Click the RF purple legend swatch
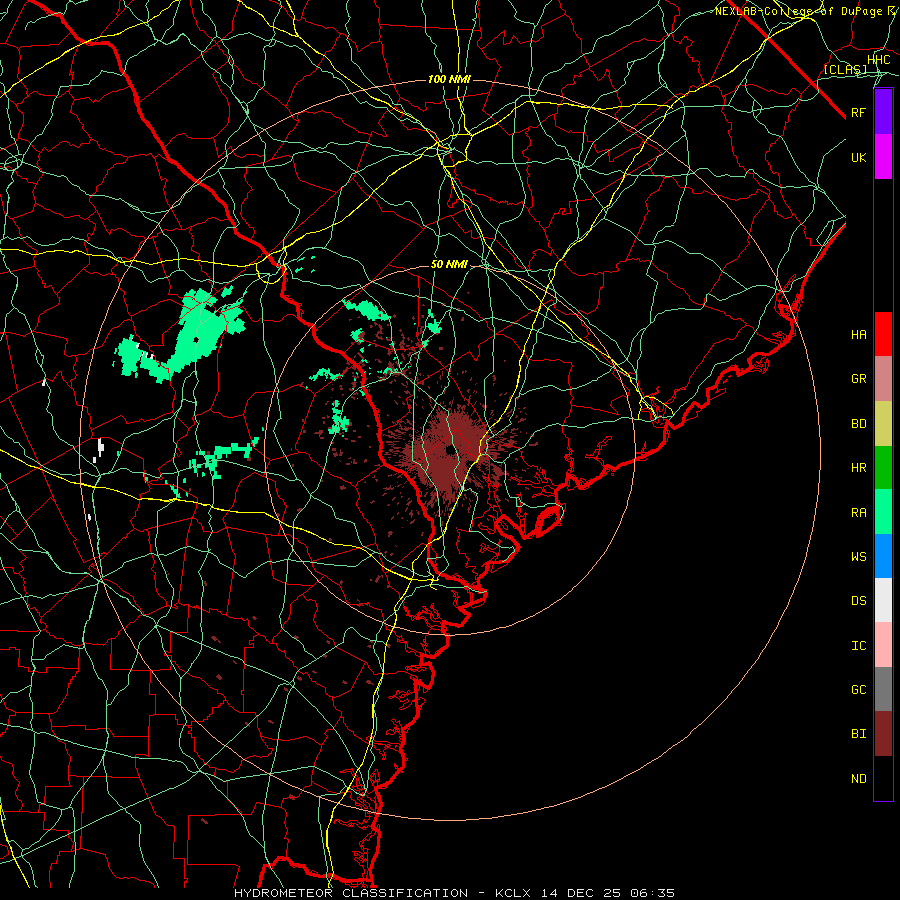This screenshot has height=900, width=900. tap(883, 112)
